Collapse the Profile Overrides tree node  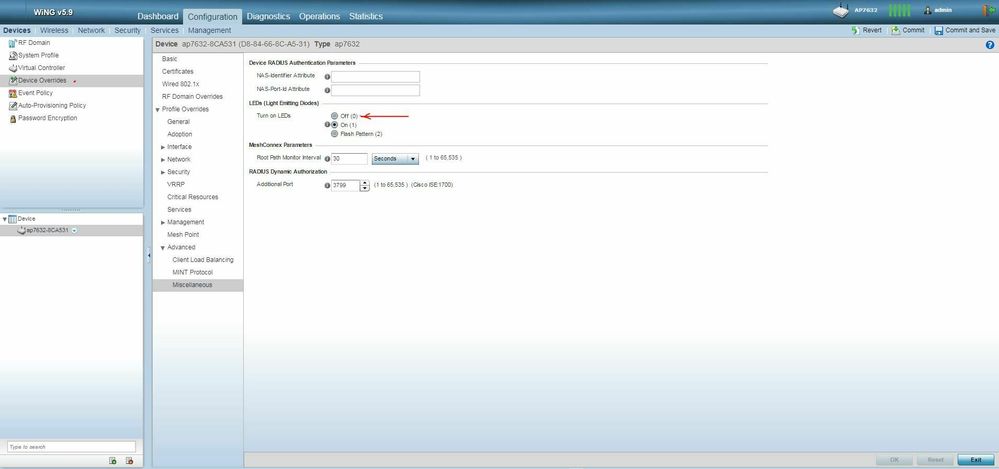[x=157, y=110]
